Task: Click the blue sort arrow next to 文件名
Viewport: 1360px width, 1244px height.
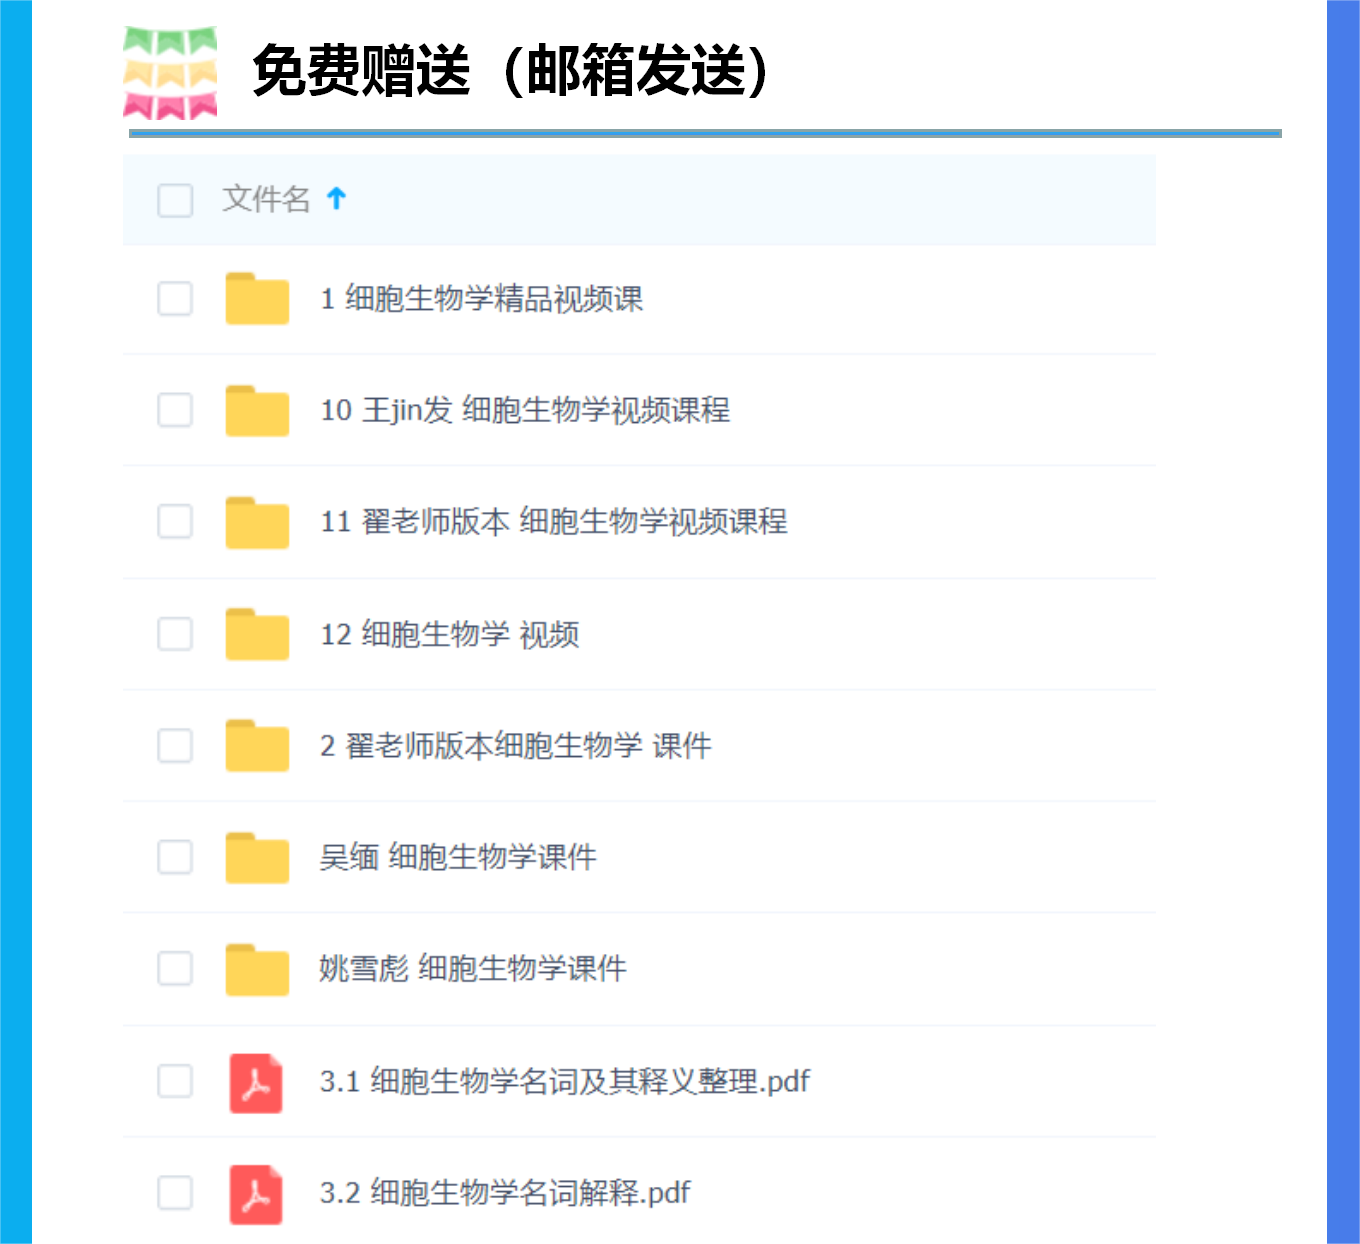Action: (337, 199)
